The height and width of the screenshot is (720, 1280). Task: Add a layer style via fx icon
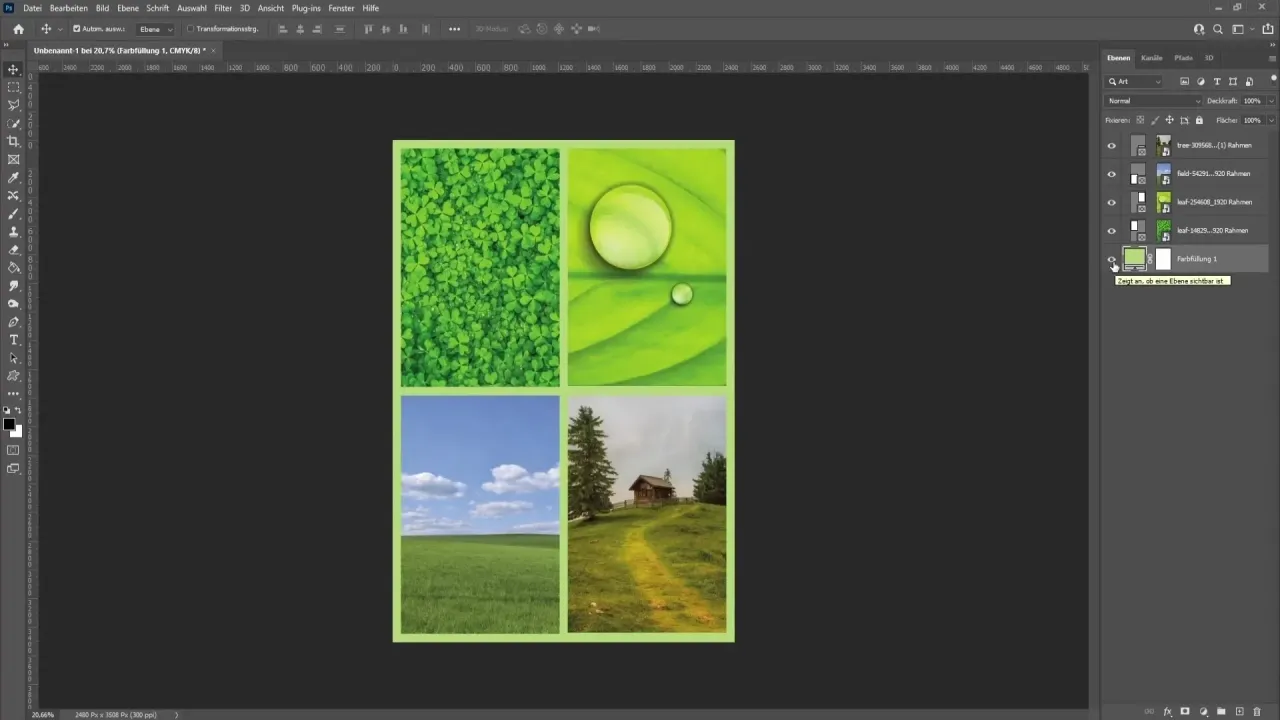pos(1167,711)
